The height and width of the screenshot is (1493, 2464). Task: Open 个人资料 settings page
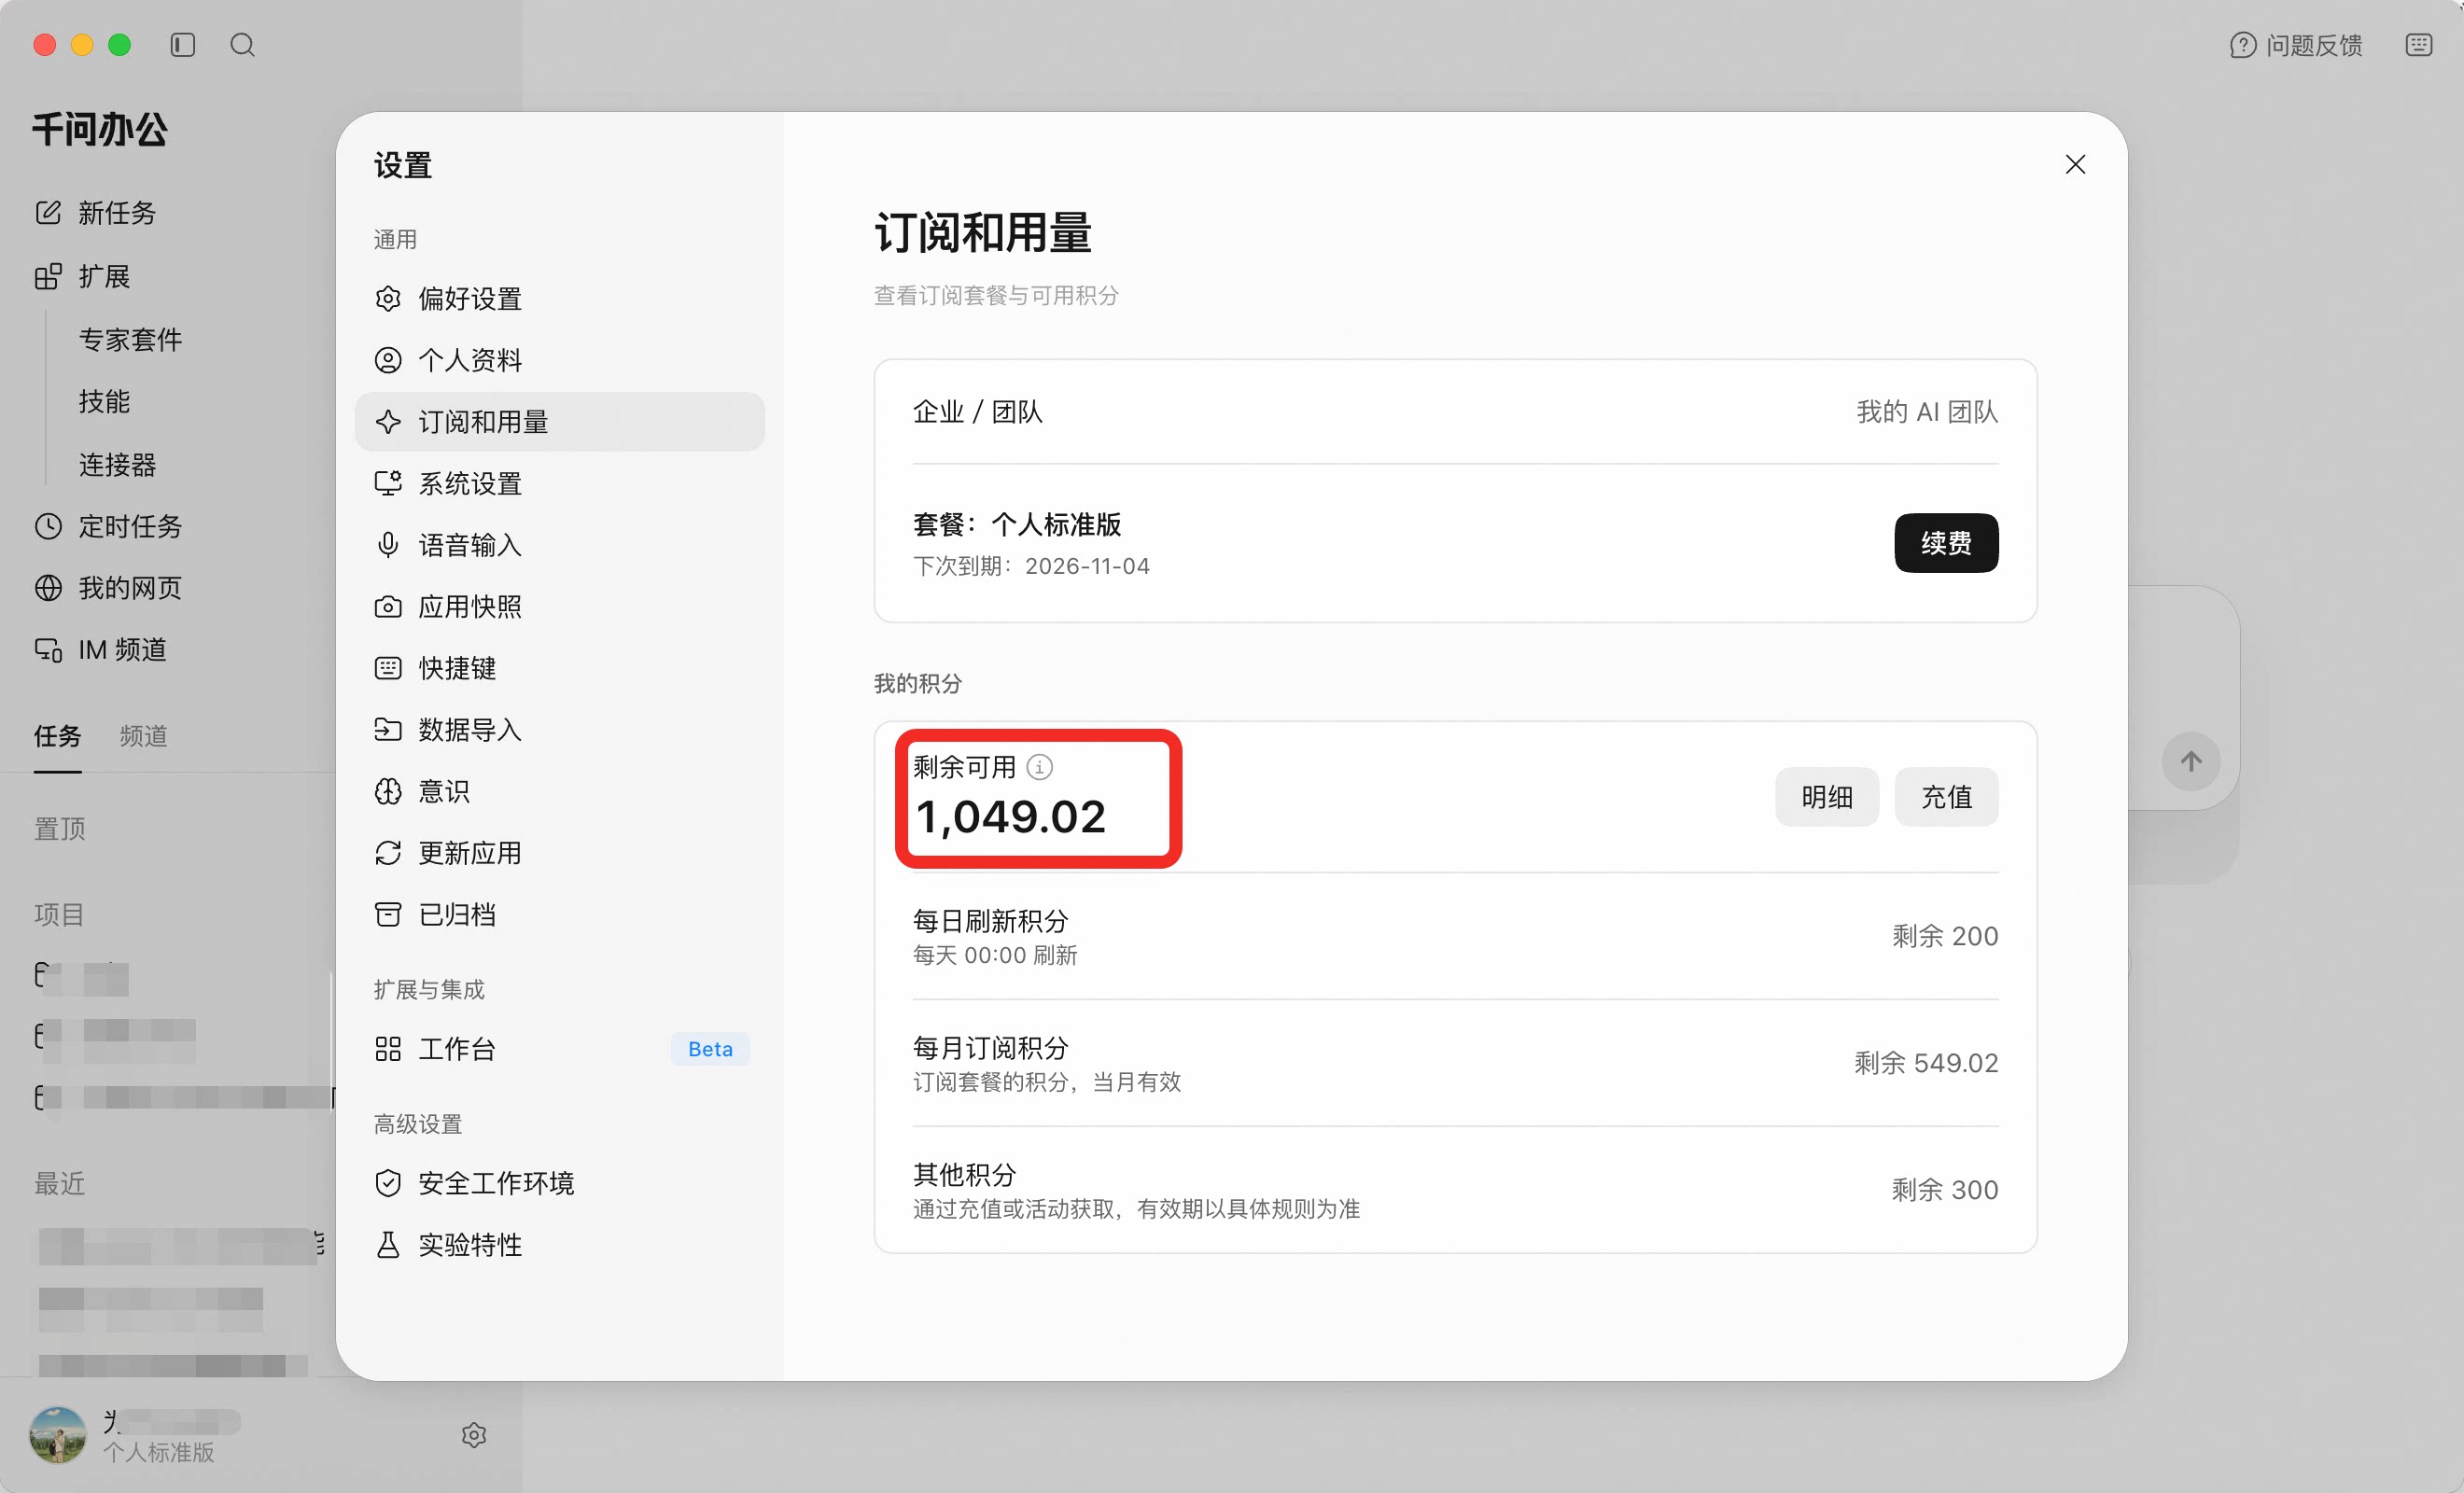coord(560,360)
